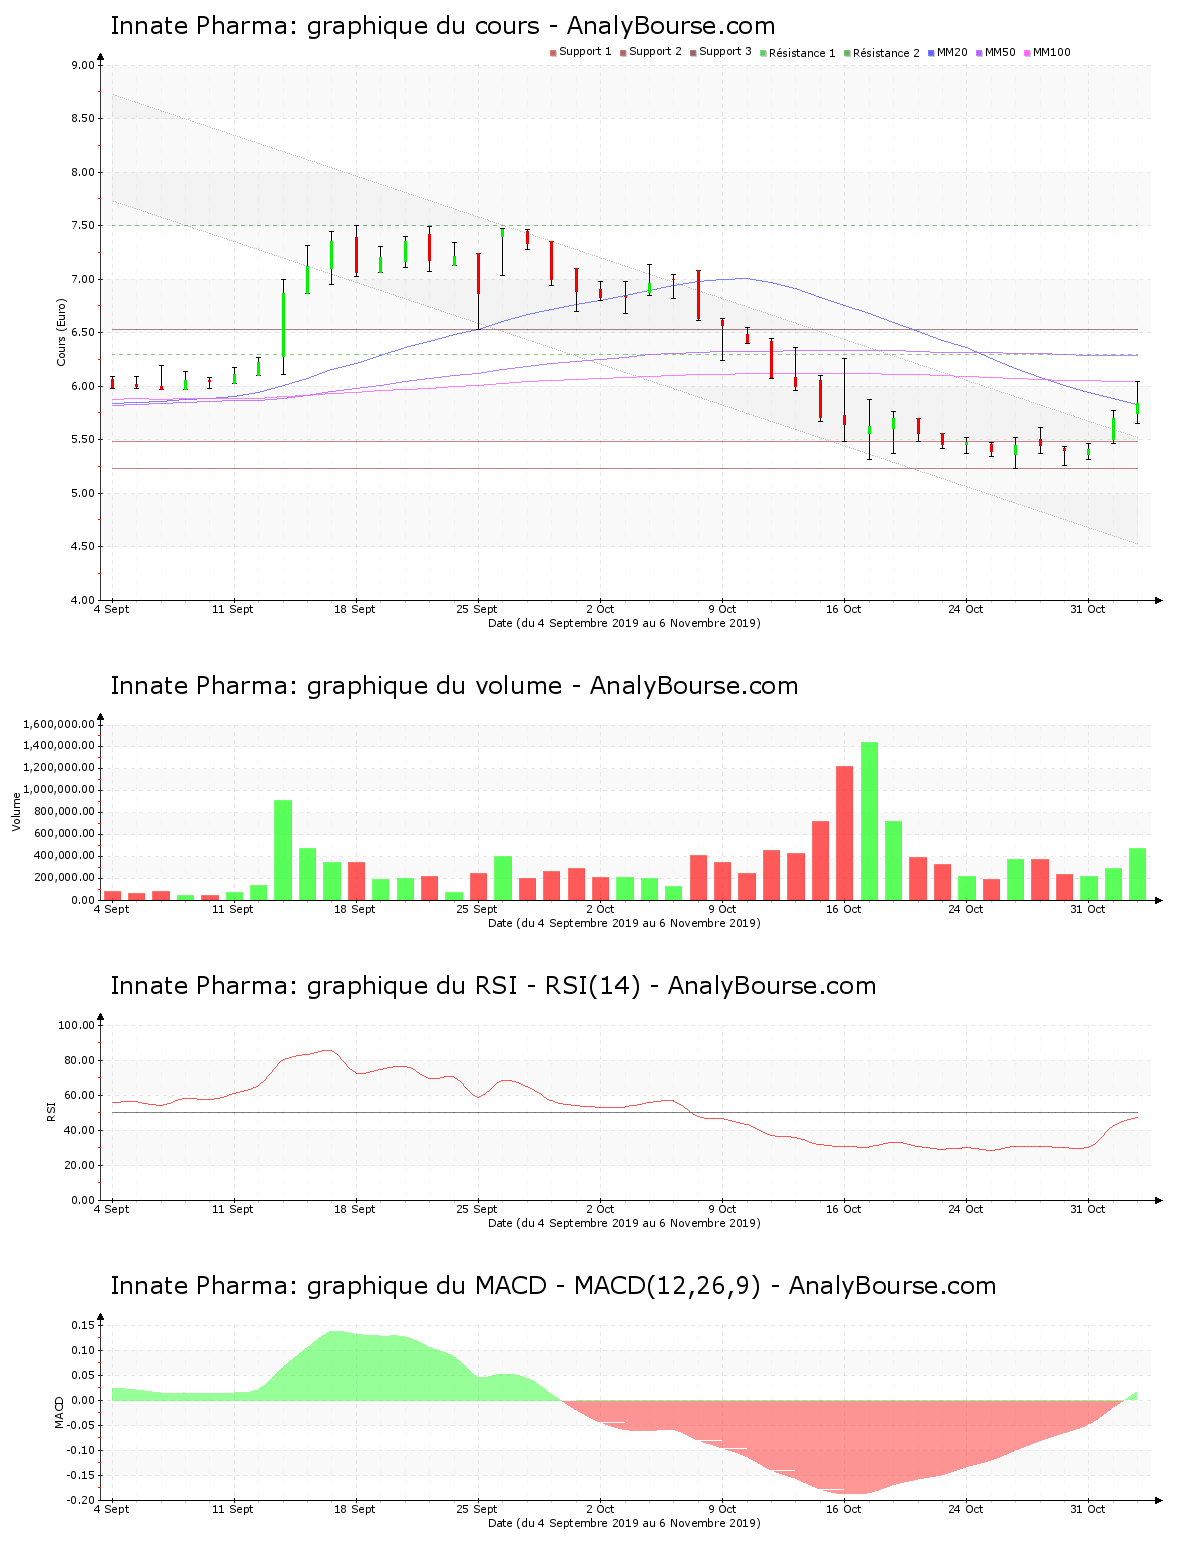The width and height of the screenshot is (1200, 1550).
Task: Click the 9.00 value on price axis
Action: click(x=83, y=65)
